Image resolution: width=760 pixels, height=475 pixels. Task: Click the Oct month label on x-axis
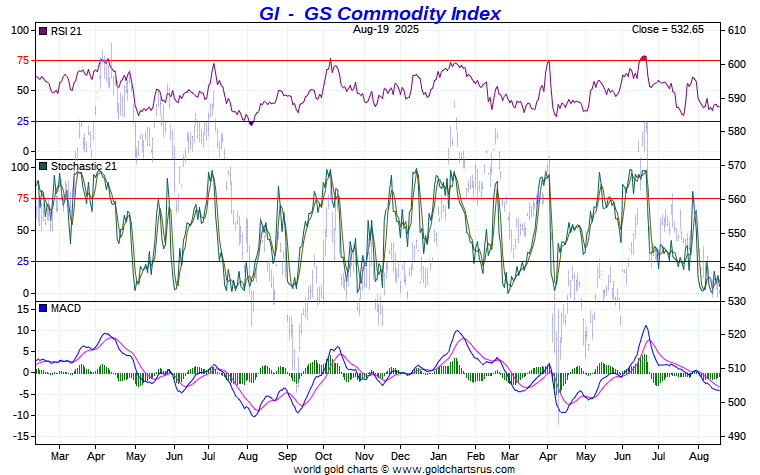tap(323, 456)
